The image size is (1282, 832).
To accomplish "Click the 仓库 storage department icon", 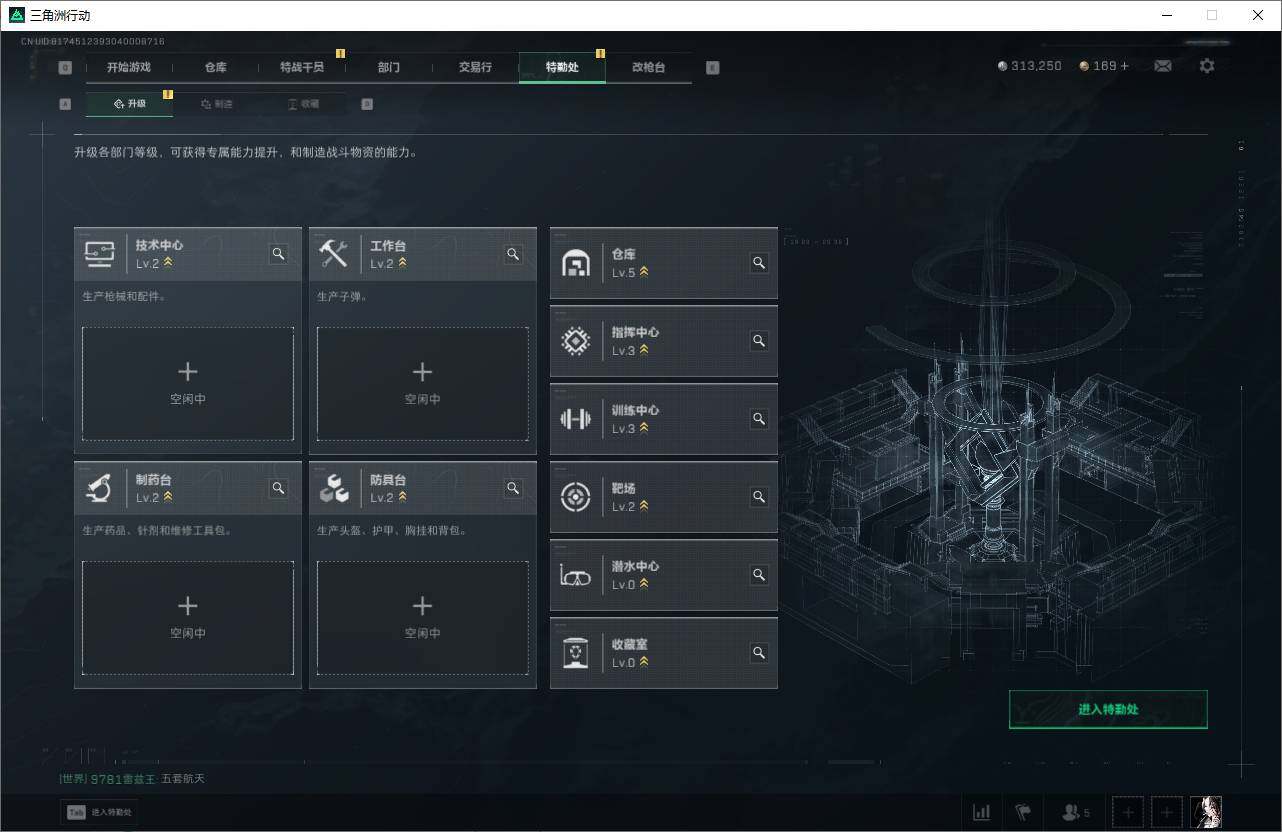I will (575, 262).
